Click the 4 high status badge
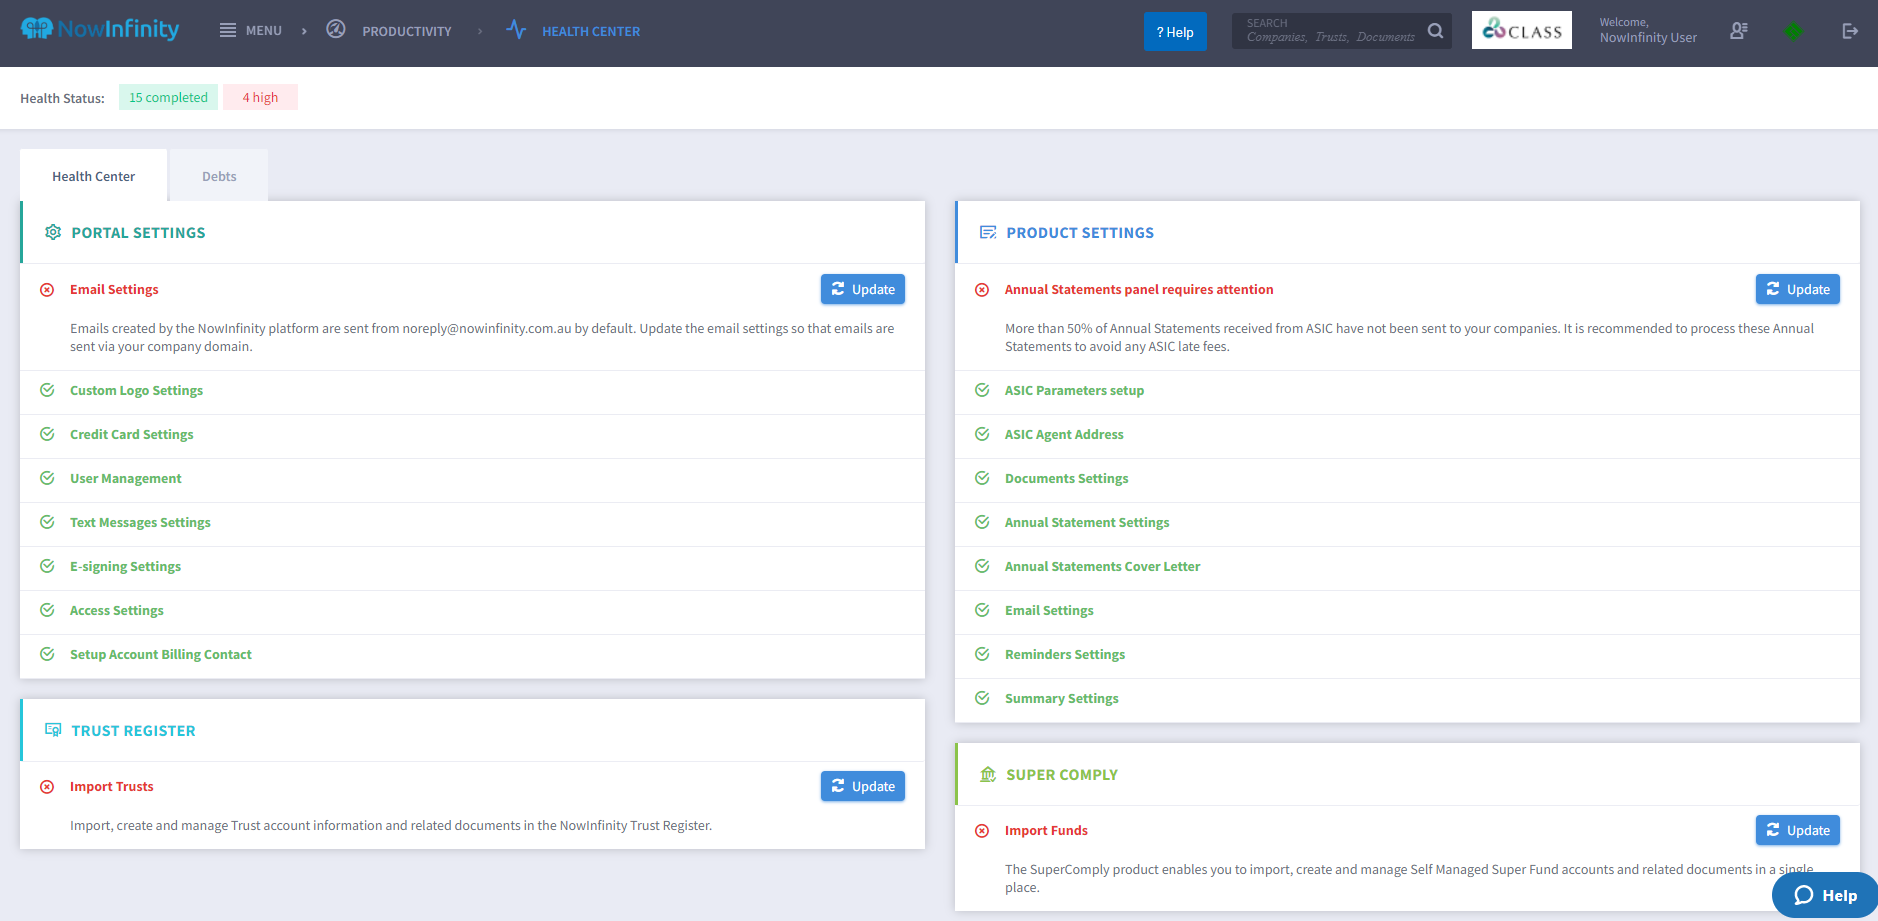 point(260,97)
